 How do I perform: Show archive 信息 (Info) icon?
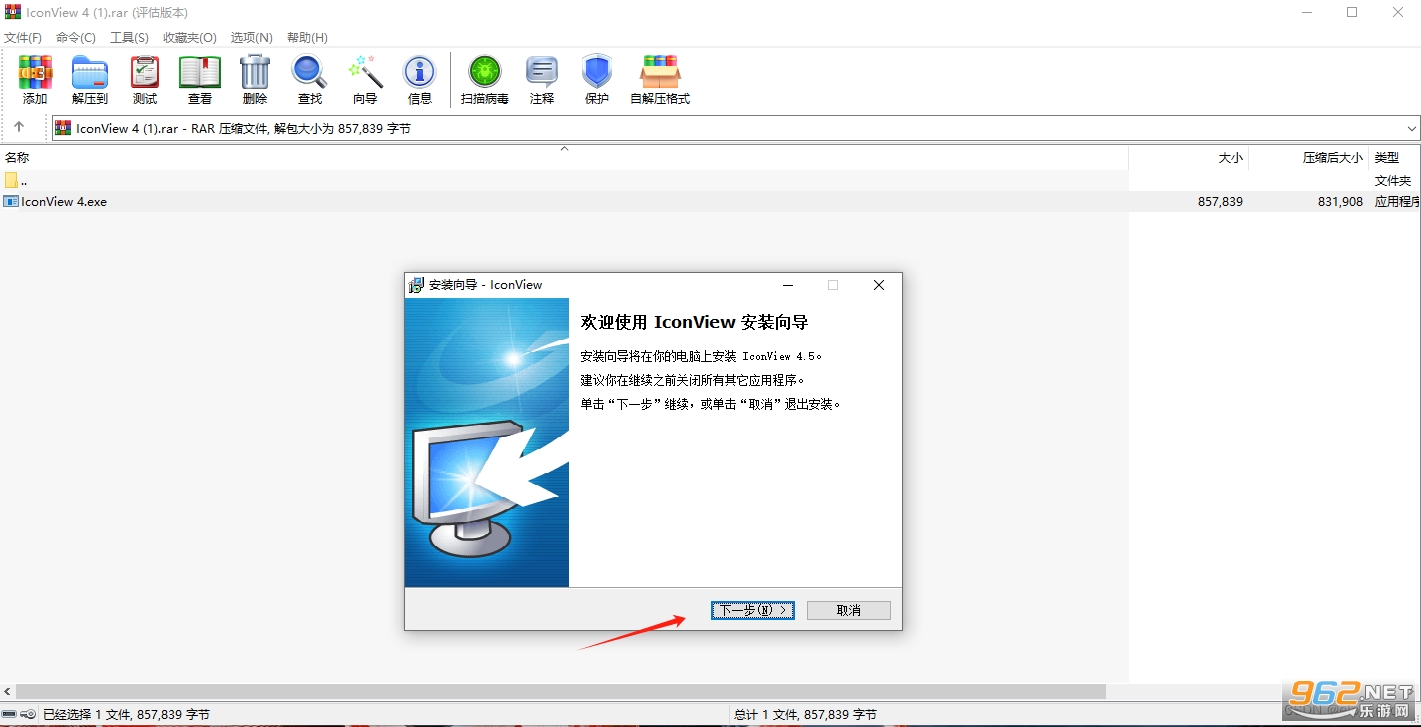point(420,80)
